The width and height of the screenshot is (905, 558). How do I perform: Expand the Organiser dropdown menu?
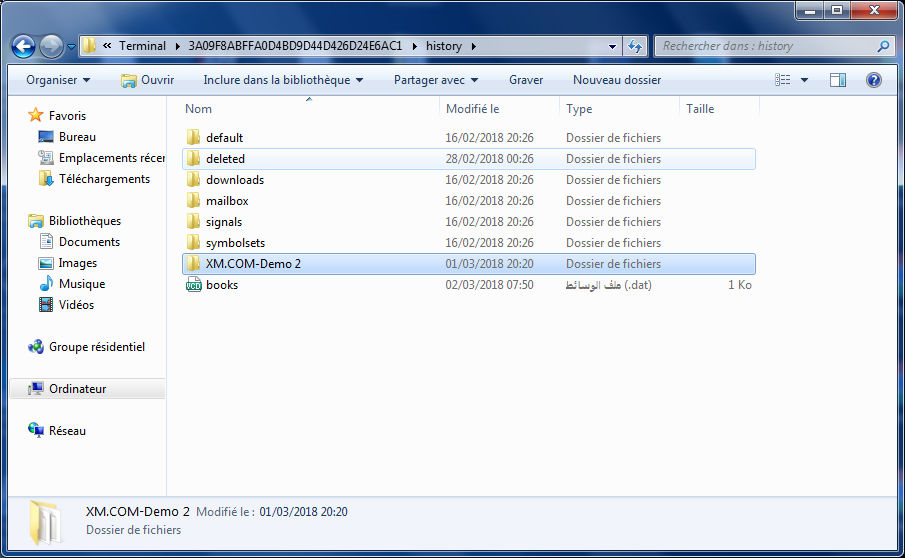(x=58, y=80)
